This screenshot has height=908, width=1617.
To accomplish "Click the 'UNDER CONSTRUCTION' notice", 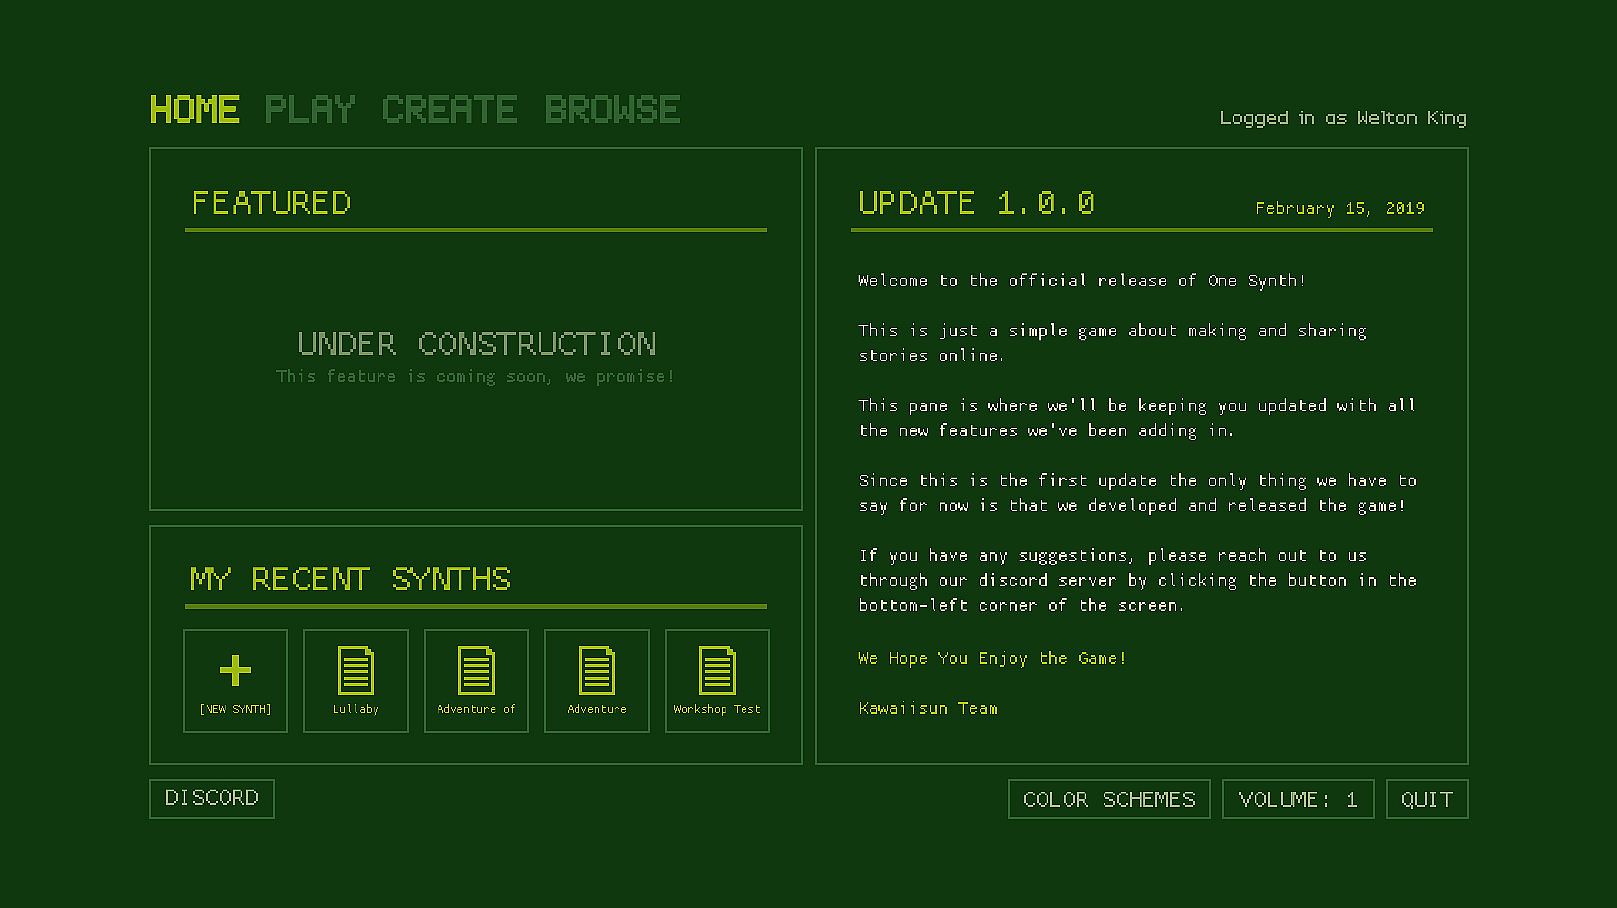I will click(x=477, y=344).
